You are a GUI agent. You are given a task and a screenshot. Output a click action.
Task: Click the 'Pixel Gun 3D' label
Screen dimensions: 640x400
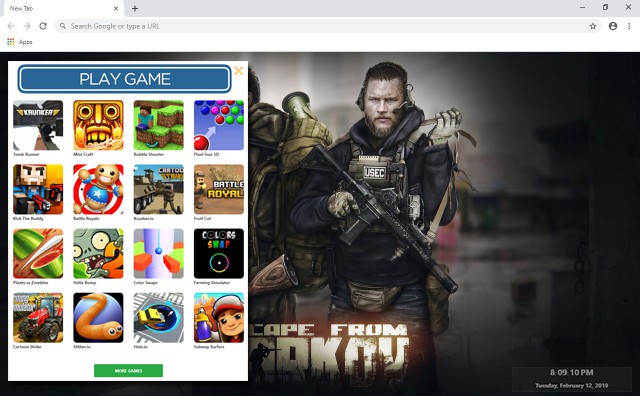coord(206,154)
